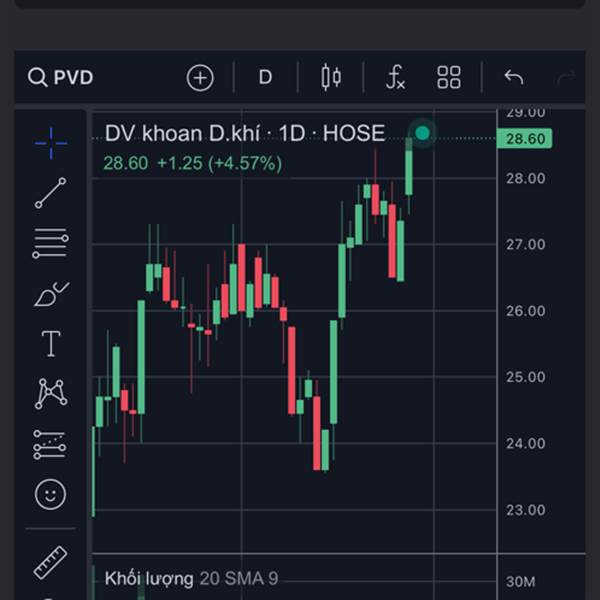Image resolution: width=600 pixels, height=600 pixels.
Task: Click the price change +1.25 (+4.57%) text
Action: click(x=220, y=163)
